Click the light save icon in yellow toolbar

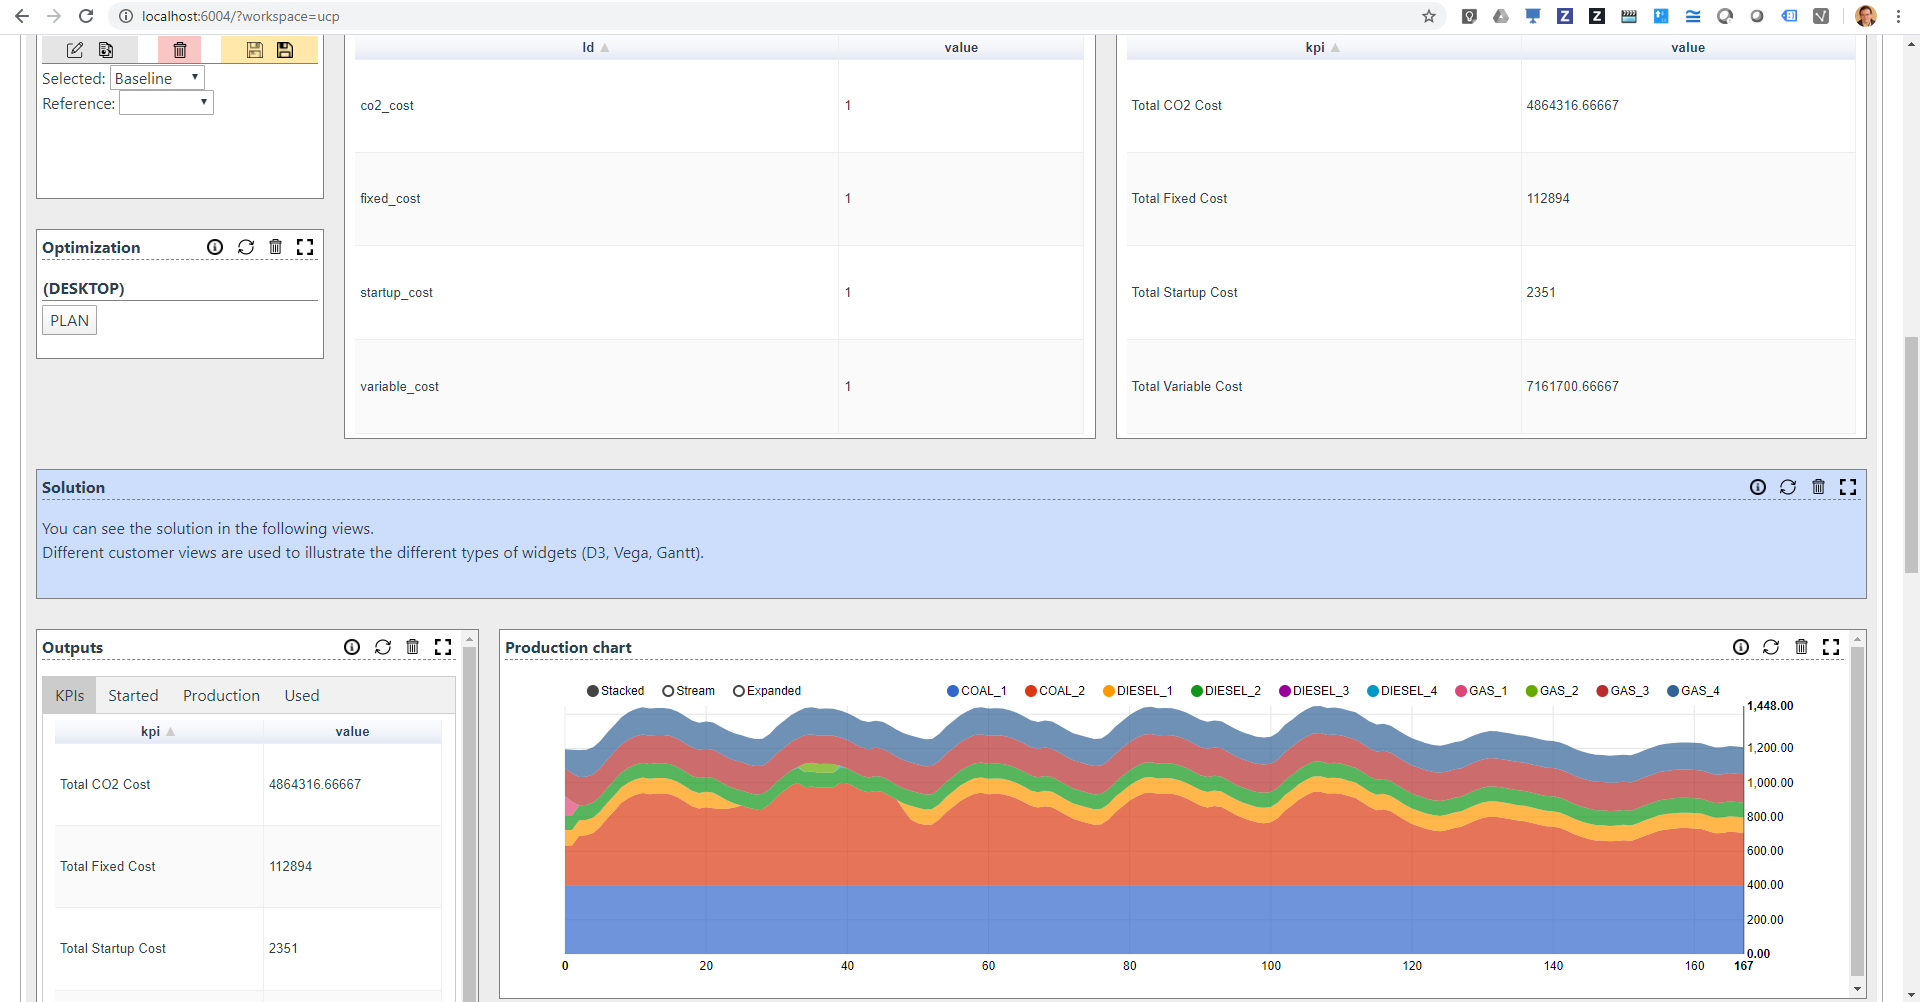255,50
